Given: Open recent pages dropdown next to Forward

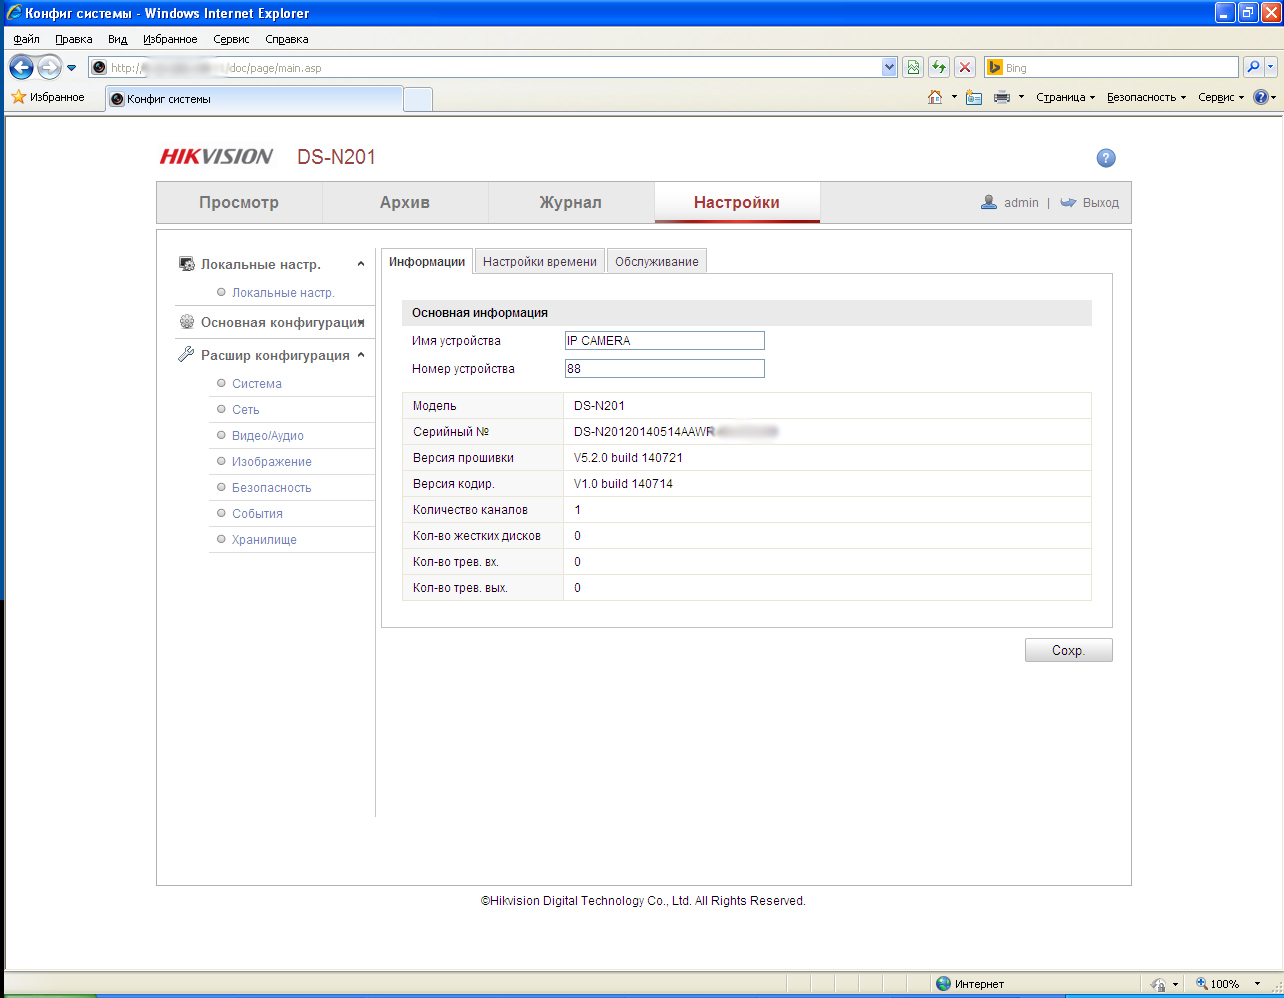Looking at the screenshot, I should point(71,68).
